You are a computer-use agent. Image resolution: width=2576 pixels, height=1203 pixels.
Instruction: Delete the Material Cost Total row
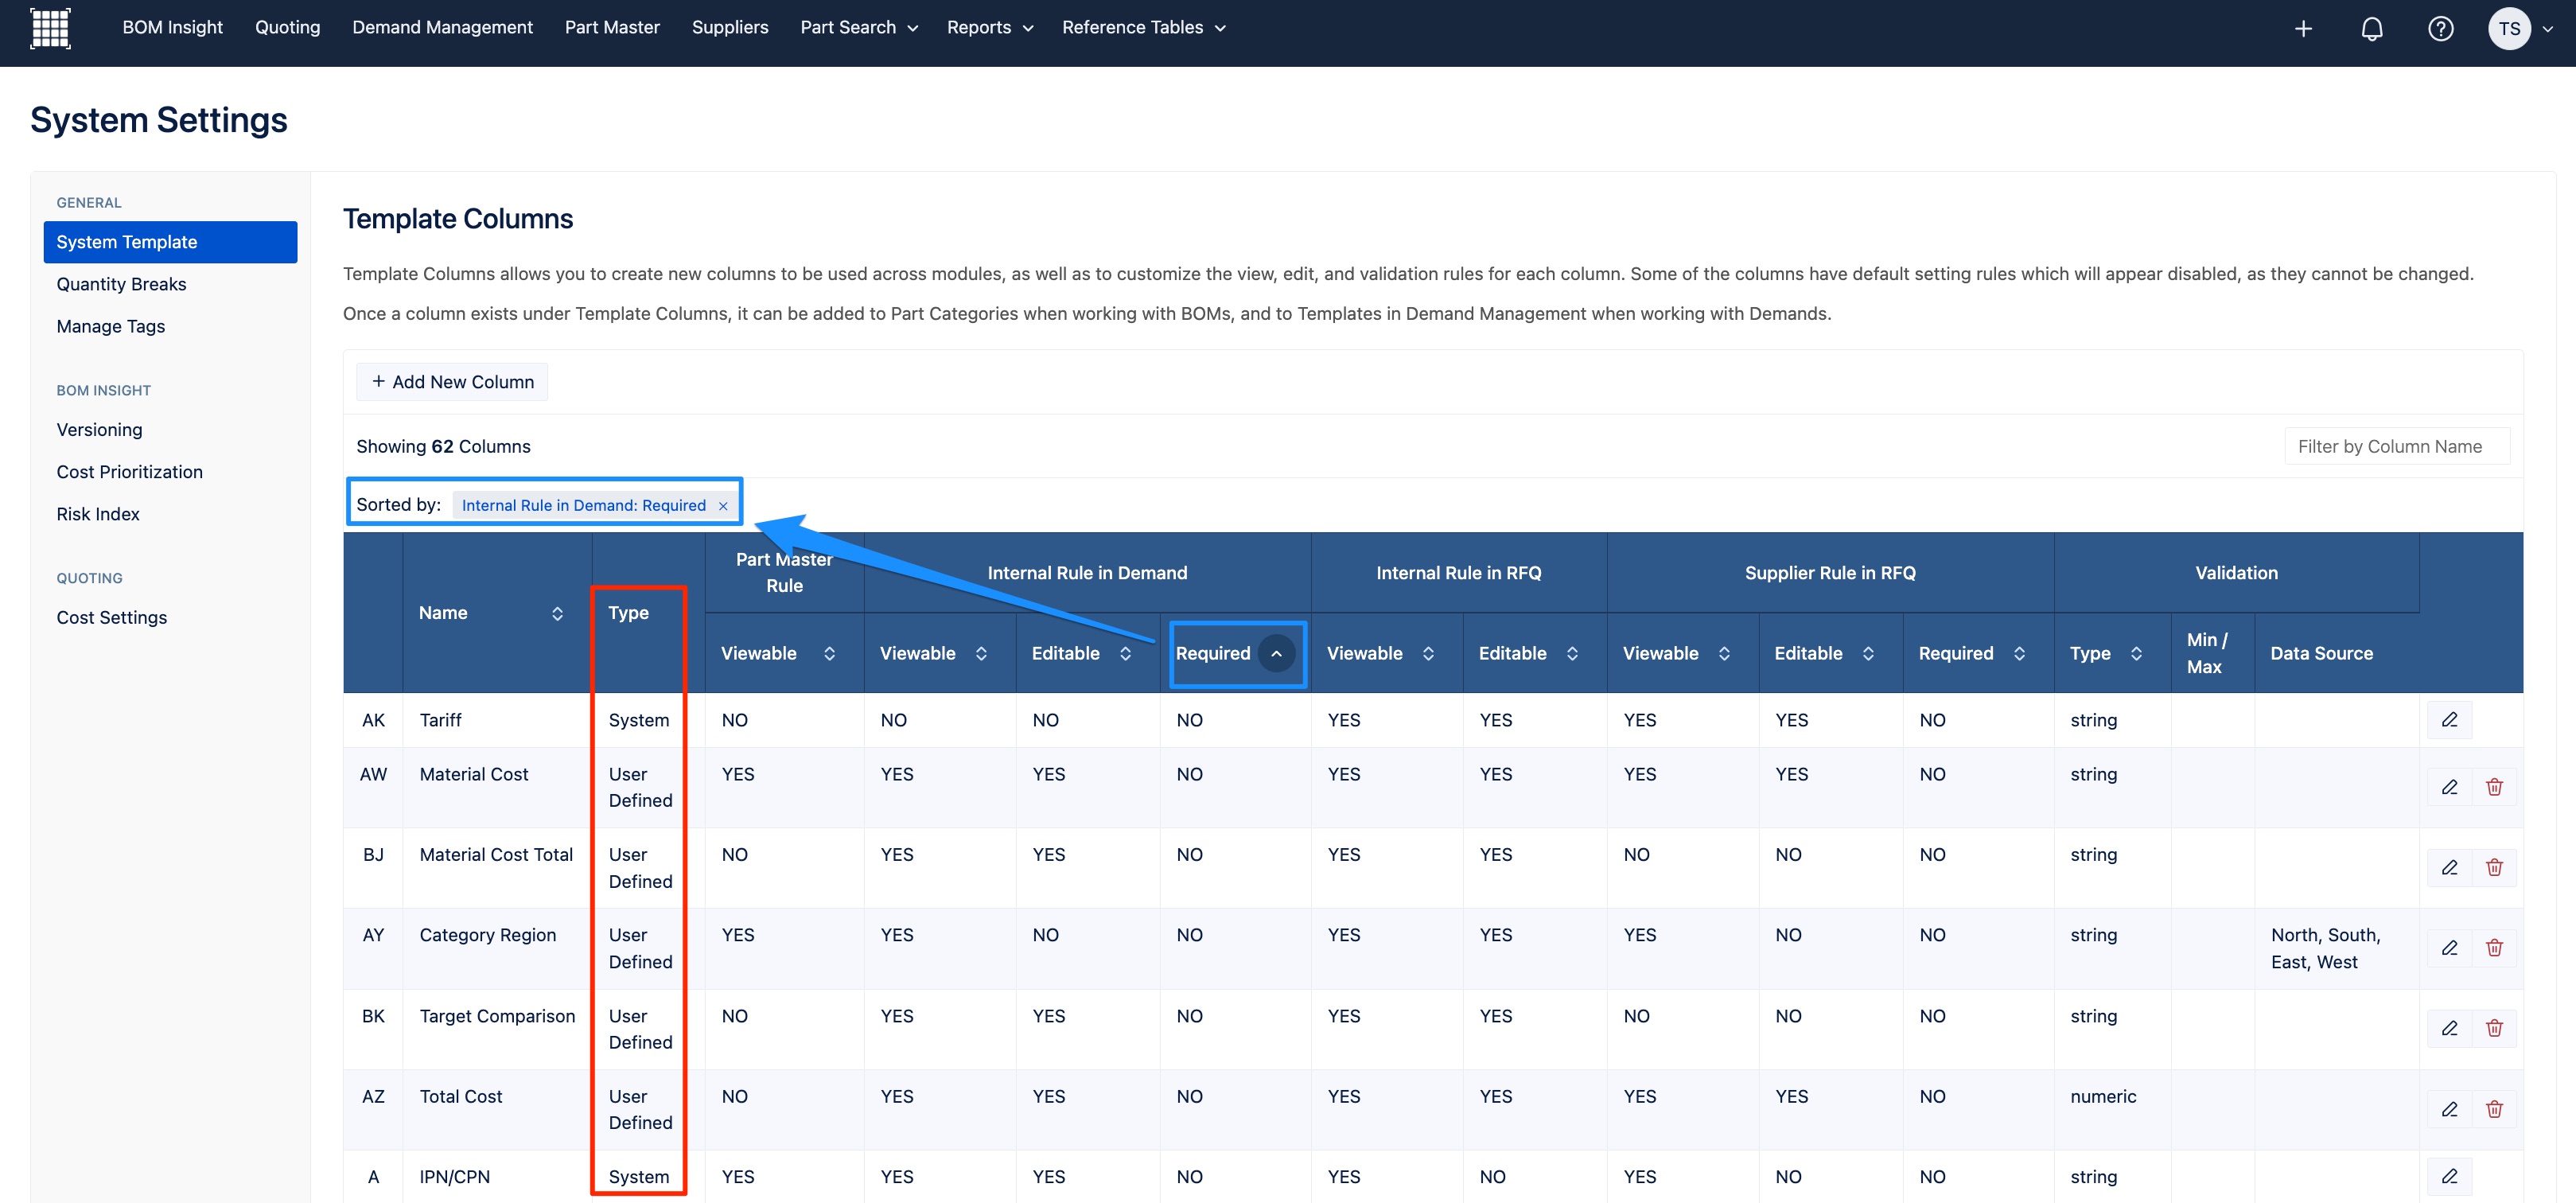[x=2494, y=868]
